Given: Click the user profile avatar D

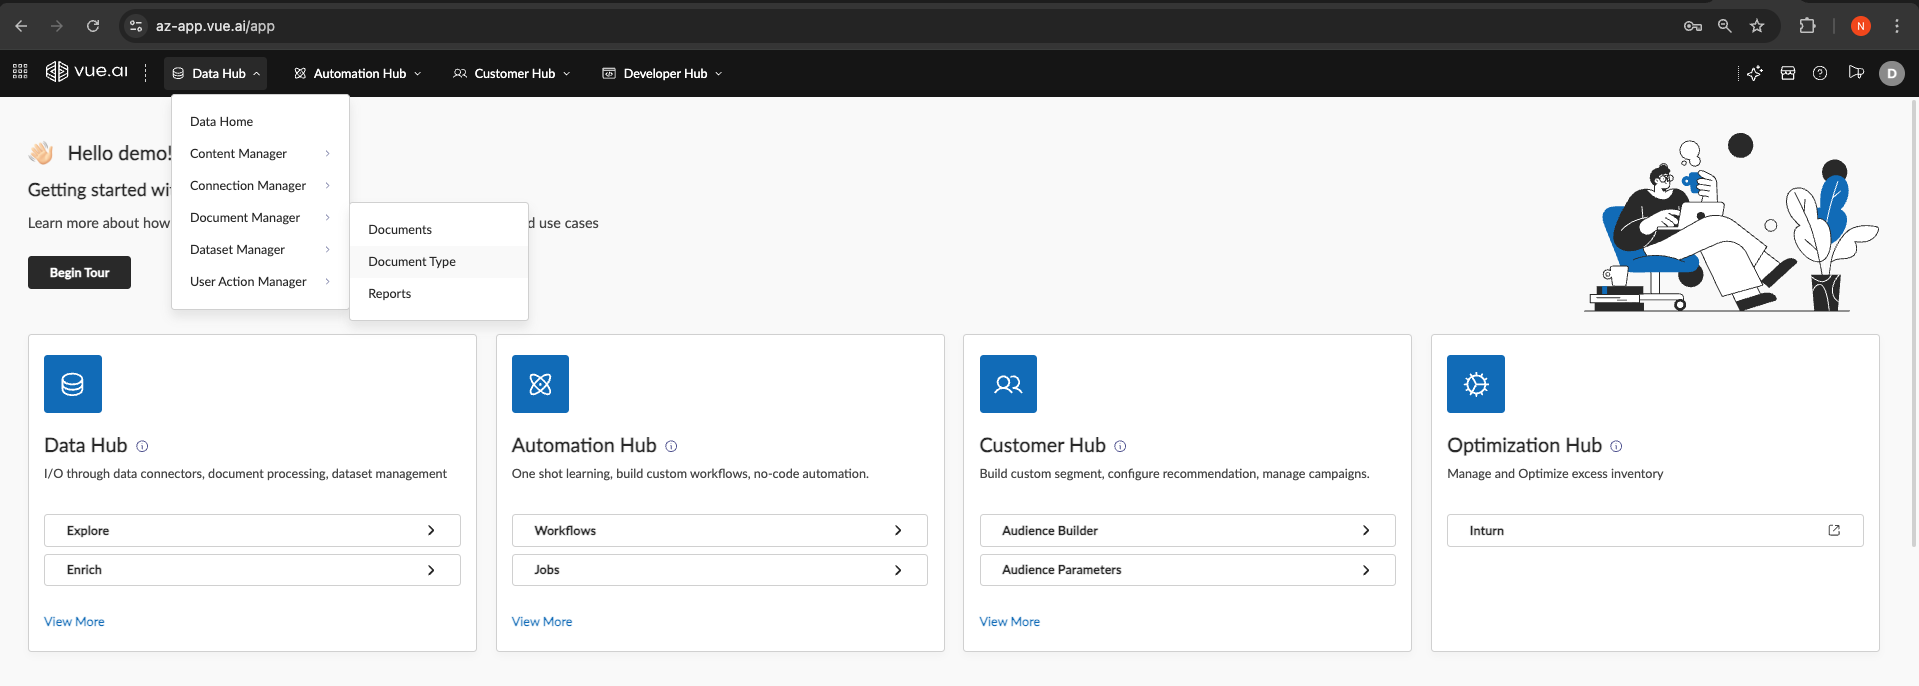Looking at the screenshot, I should [x=1891, y=73].
